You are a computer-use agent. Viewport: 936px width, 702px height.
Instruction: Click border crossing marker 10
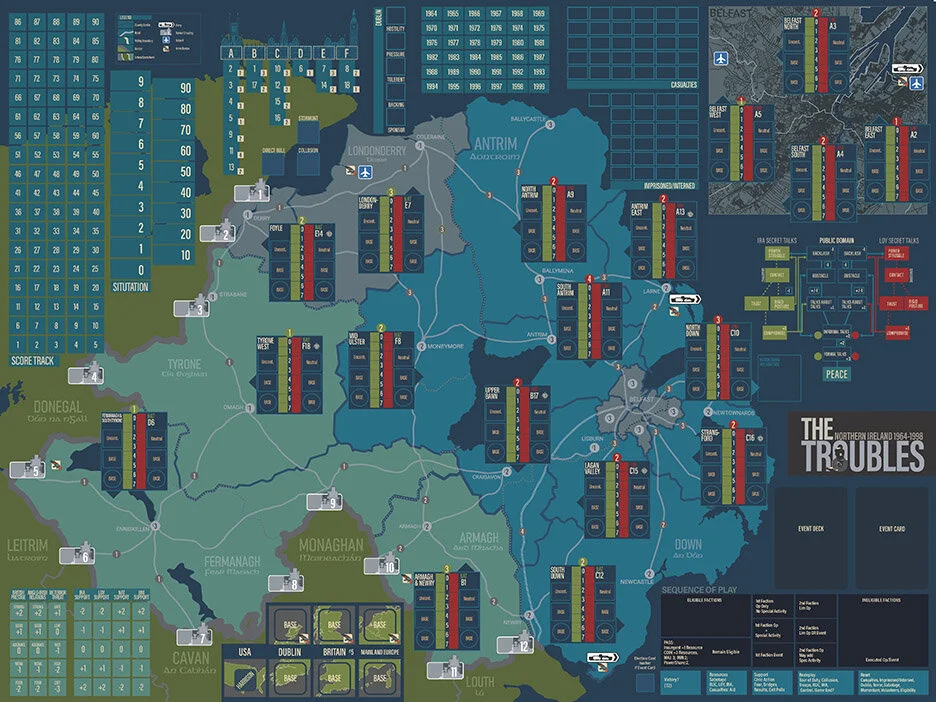(382, 564)
